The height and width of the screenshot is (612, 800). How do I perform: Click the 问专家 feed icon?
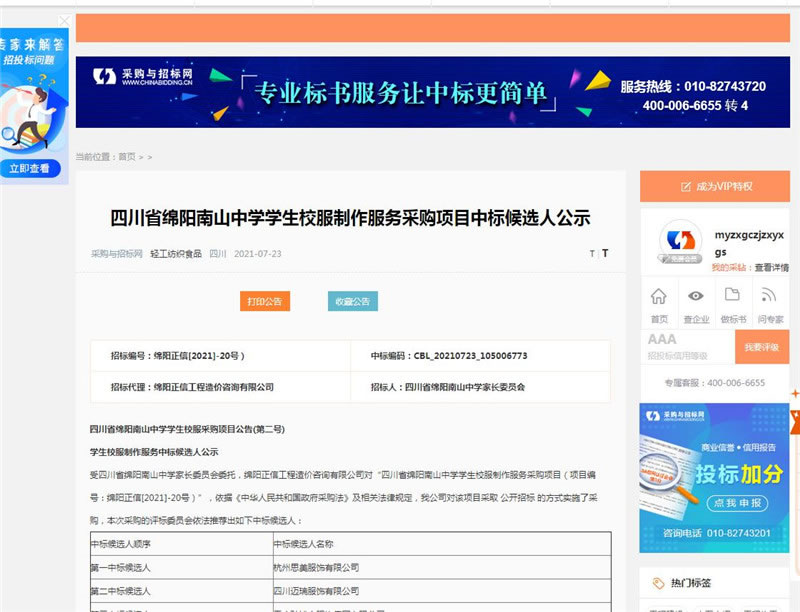770,296
